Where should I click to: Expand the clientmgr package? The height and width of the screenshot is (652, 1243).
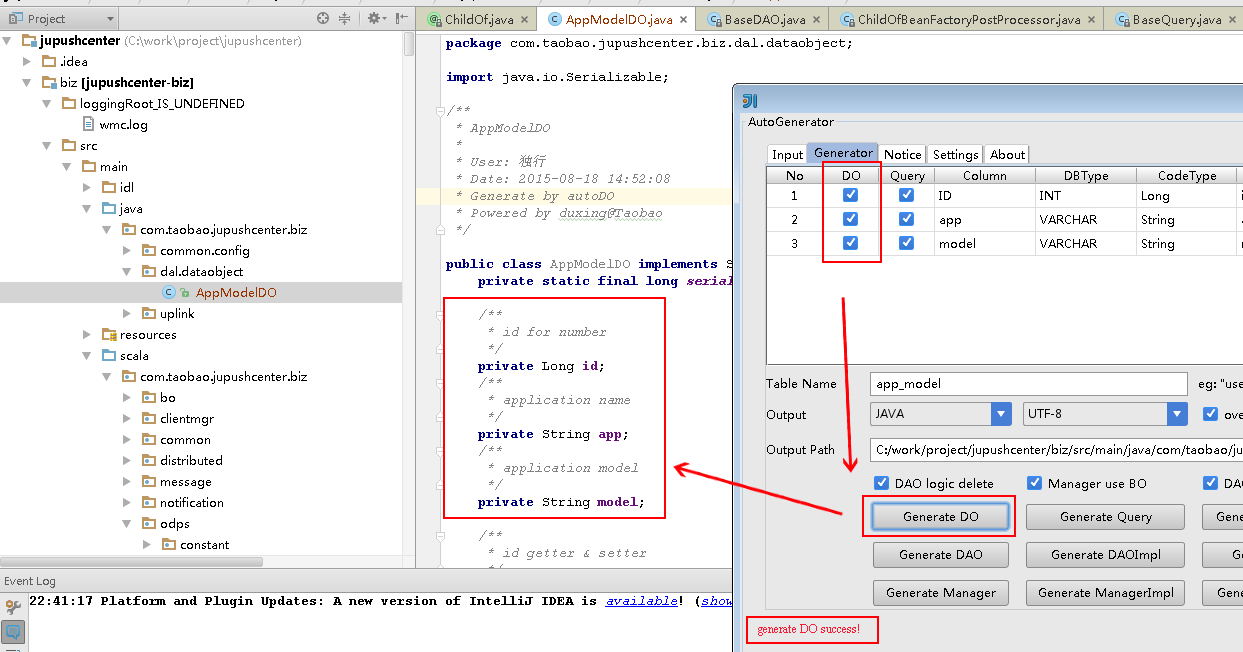(x=128, y=418)
